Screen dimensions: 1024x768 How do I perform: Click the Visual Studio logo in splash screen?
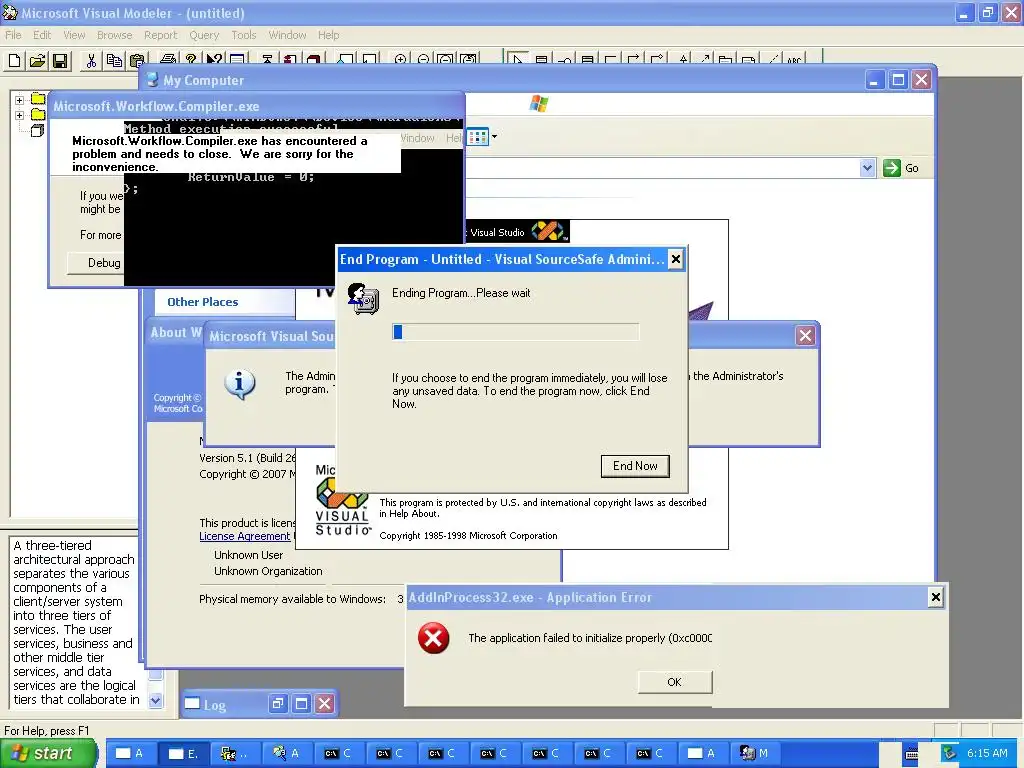pyautogui.click(x=342, y=506)
